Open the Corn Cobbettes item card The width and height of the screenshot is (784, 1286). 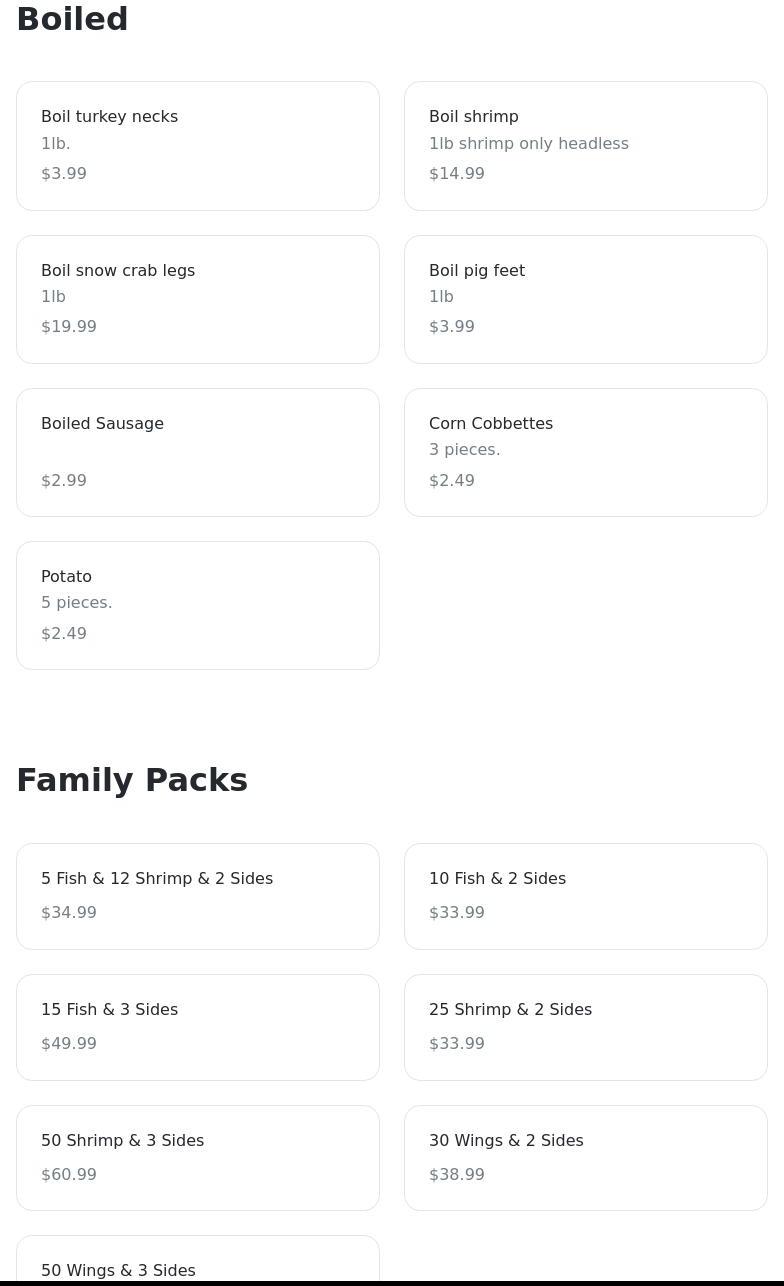(x=585, y=452)
